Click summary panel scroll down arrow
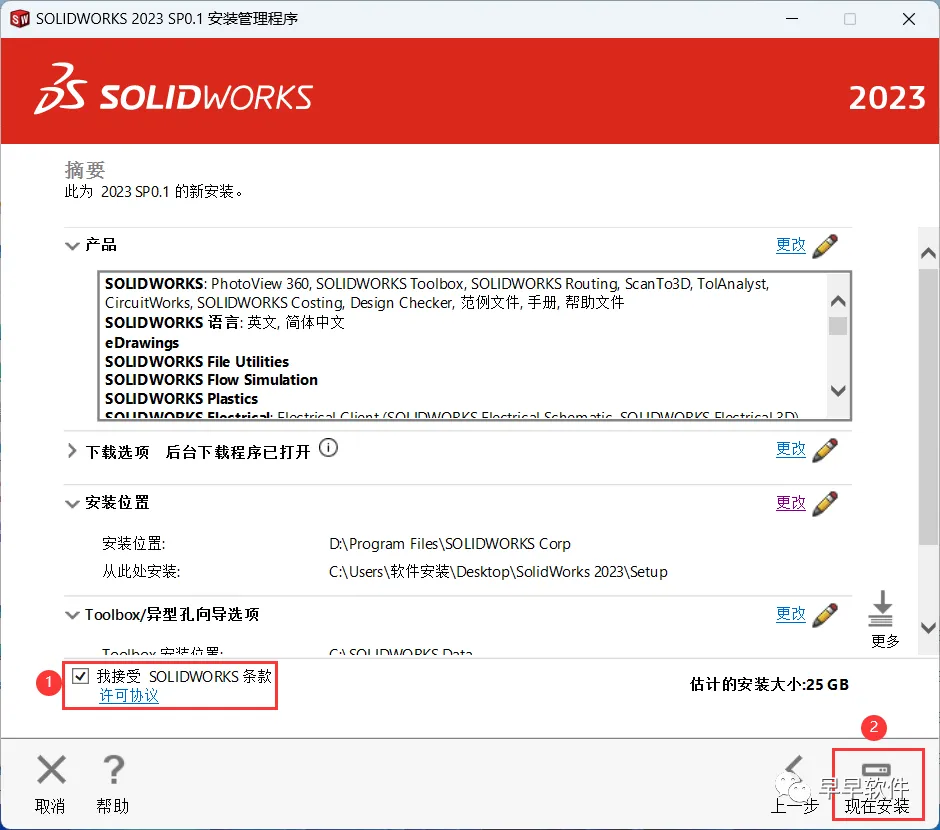The width and height of the screenshot is (940, 830). (928, 628)
